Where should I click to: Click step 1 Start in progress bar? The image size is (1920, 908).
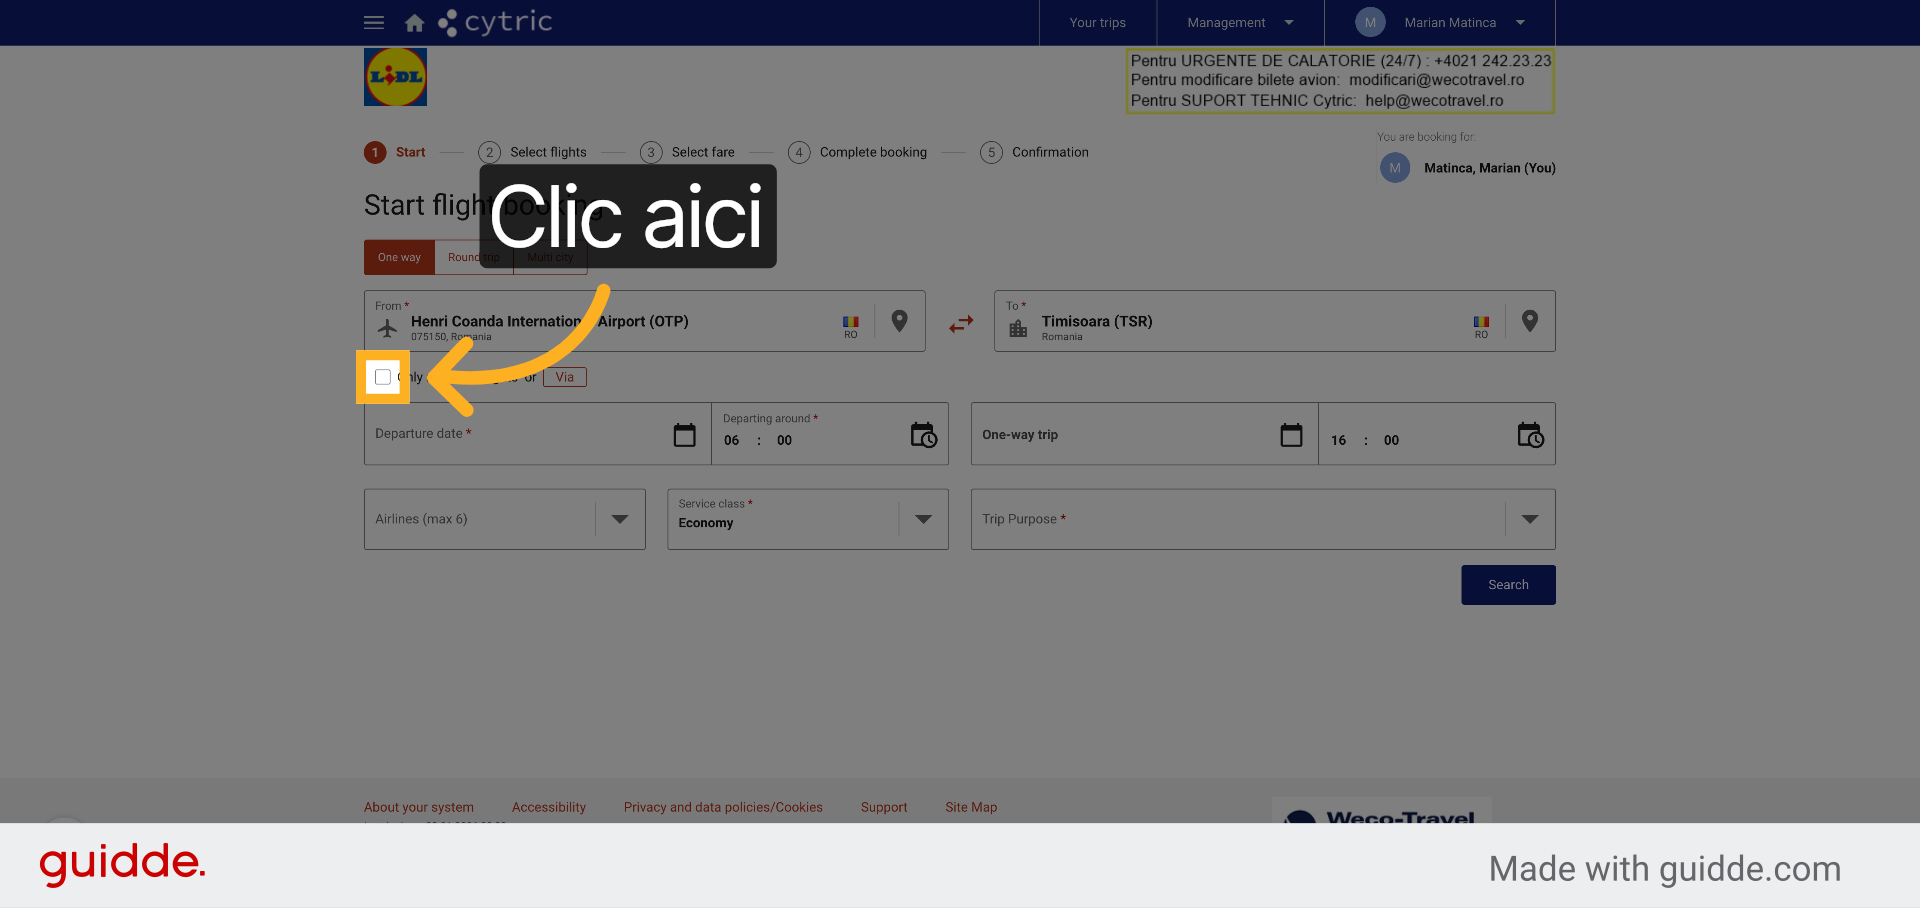pos(395,152)
